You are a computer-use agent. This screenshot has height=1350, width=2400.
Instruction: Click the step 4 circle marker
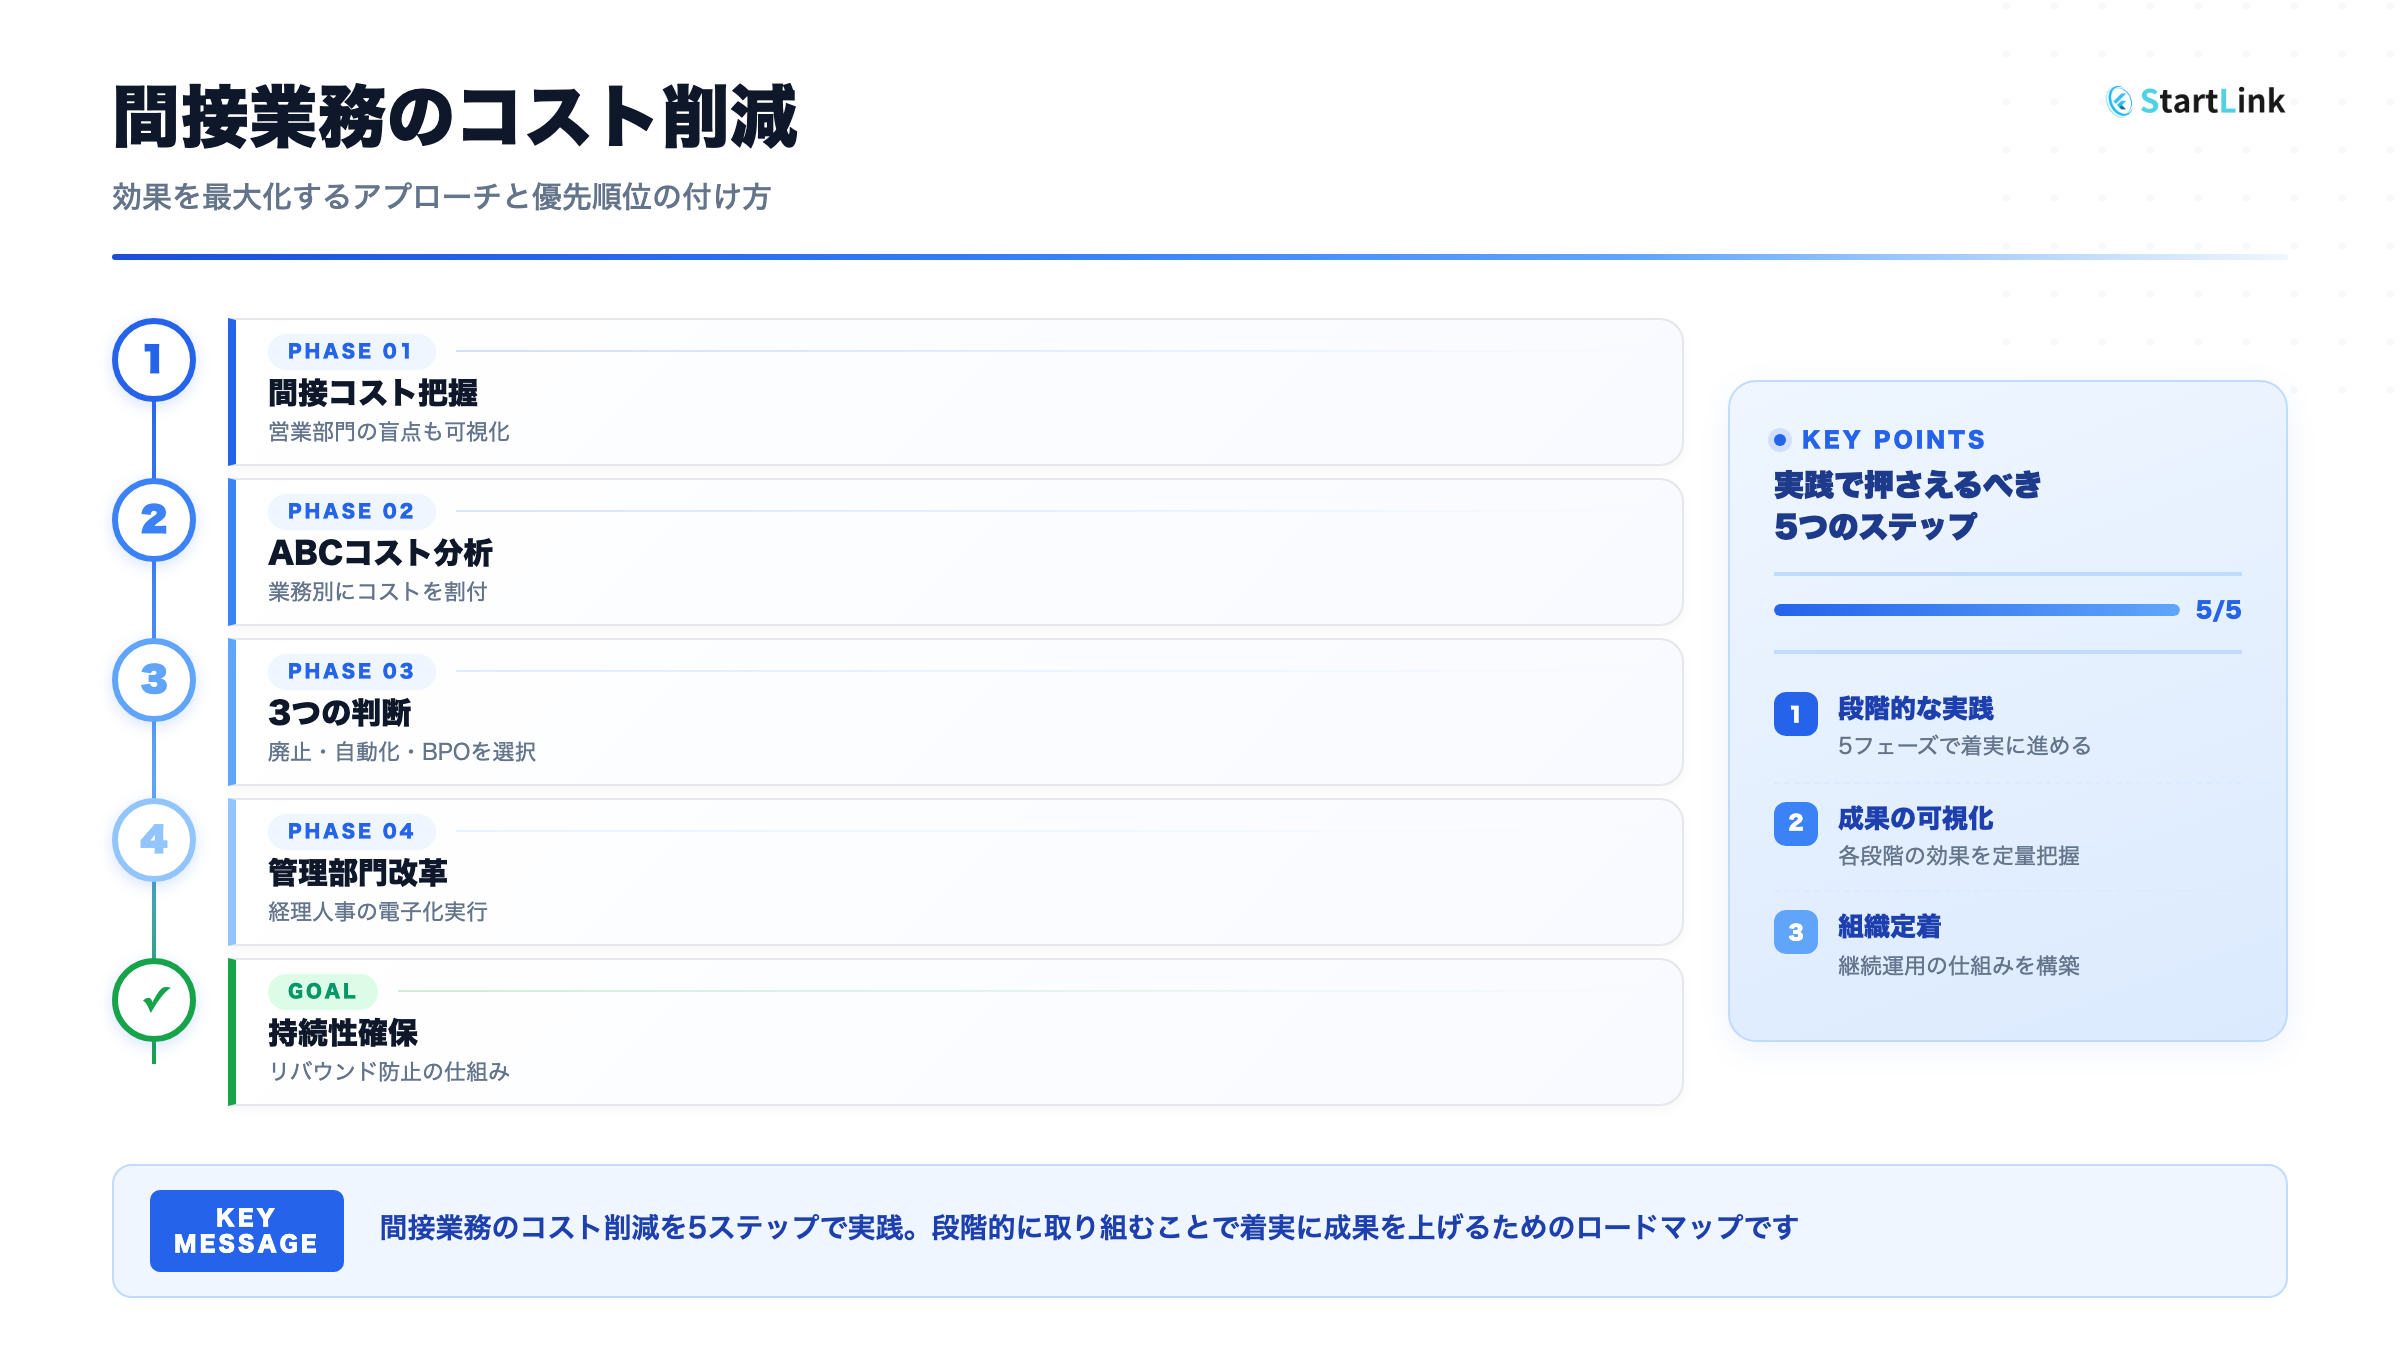(154, 840)
